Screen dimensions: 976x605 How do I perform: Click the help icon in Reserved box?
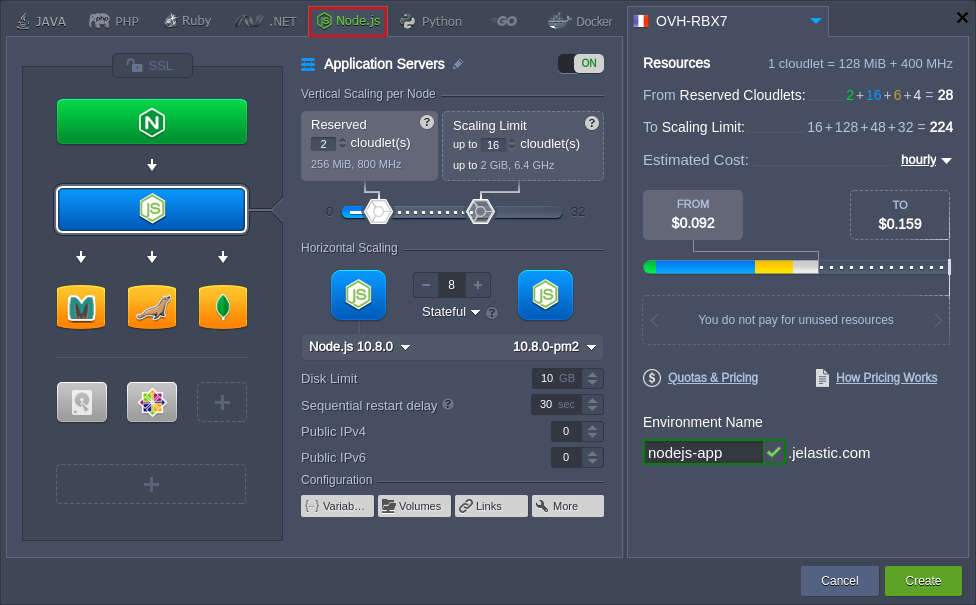[426, 123]
